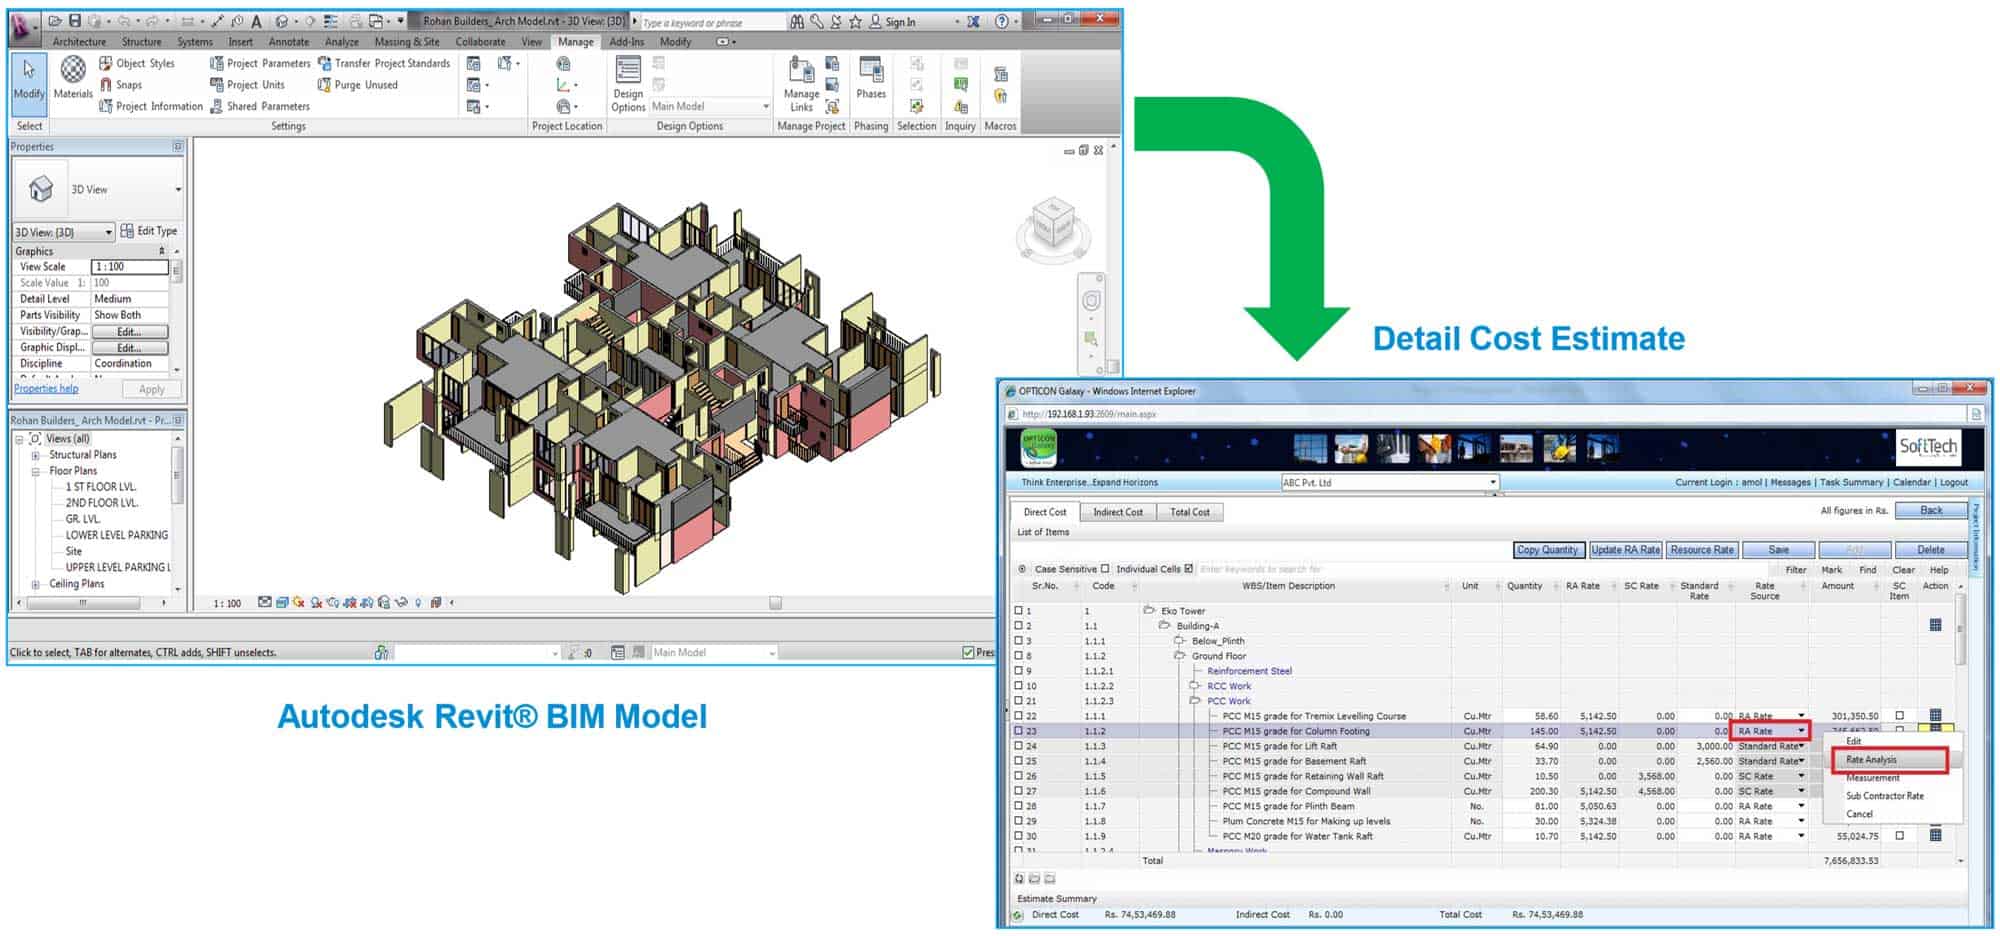
Task: Open Project Information
Action: click(x=151, y=106)
